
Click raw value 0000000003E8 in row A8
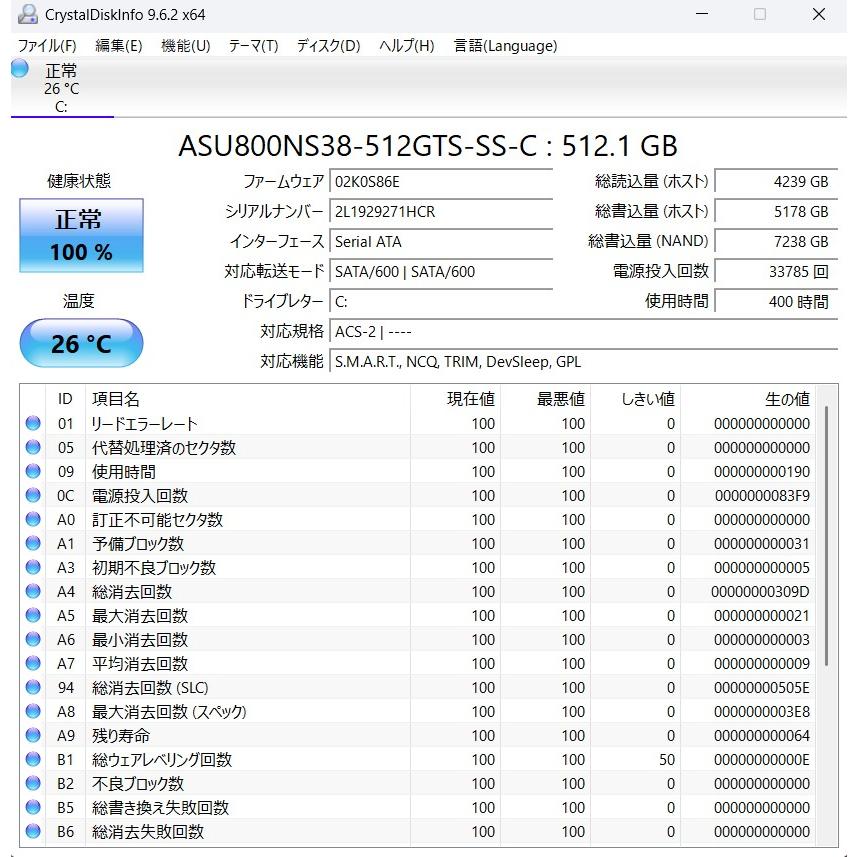(x=762, y=712)
